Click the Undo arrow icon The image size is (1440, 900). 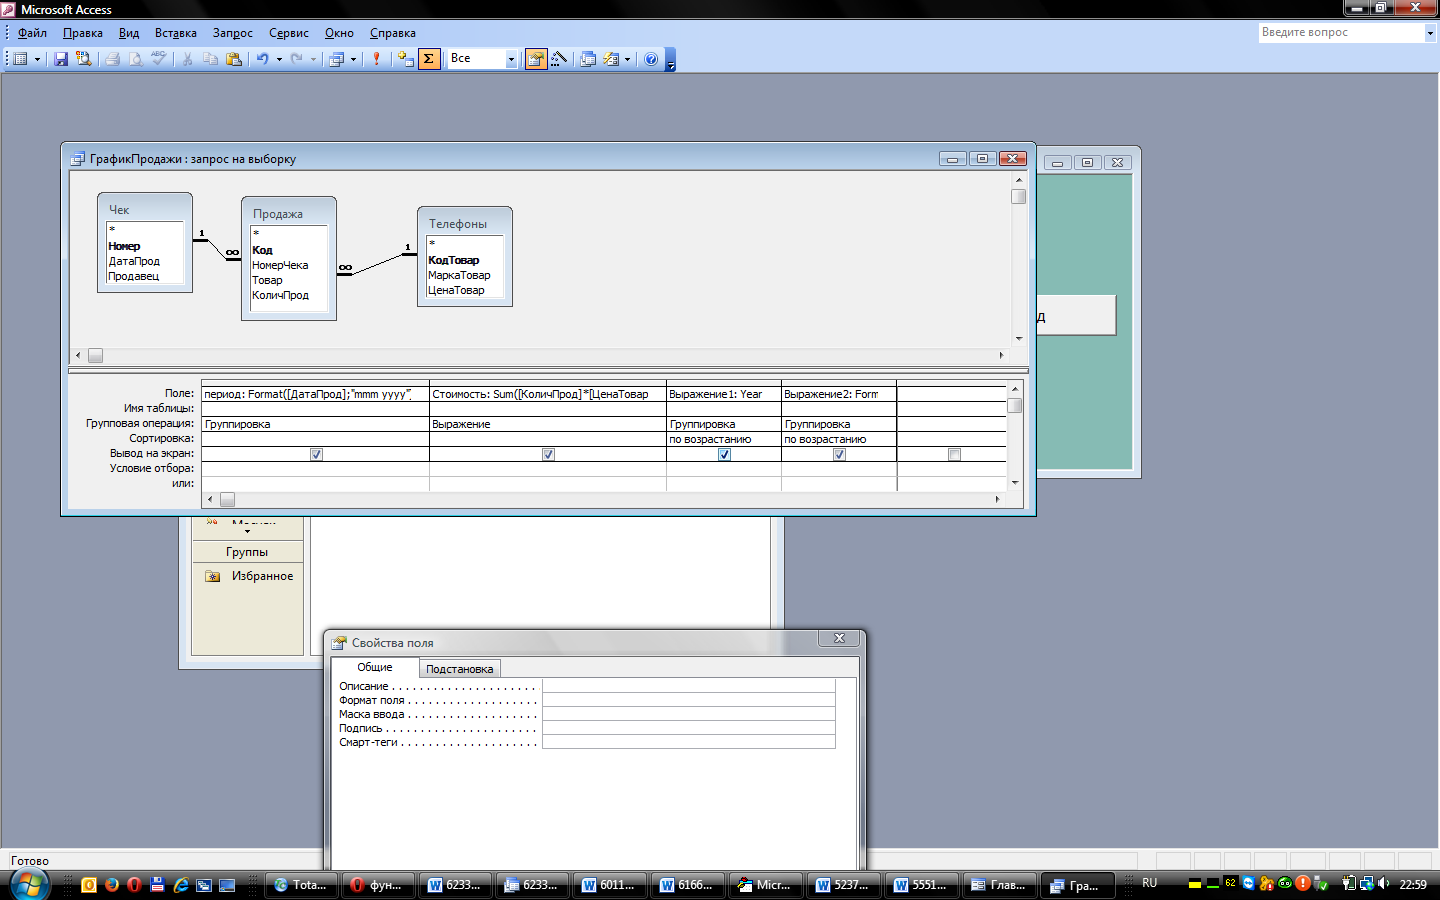pyautogui.click(x=262, y=59)
